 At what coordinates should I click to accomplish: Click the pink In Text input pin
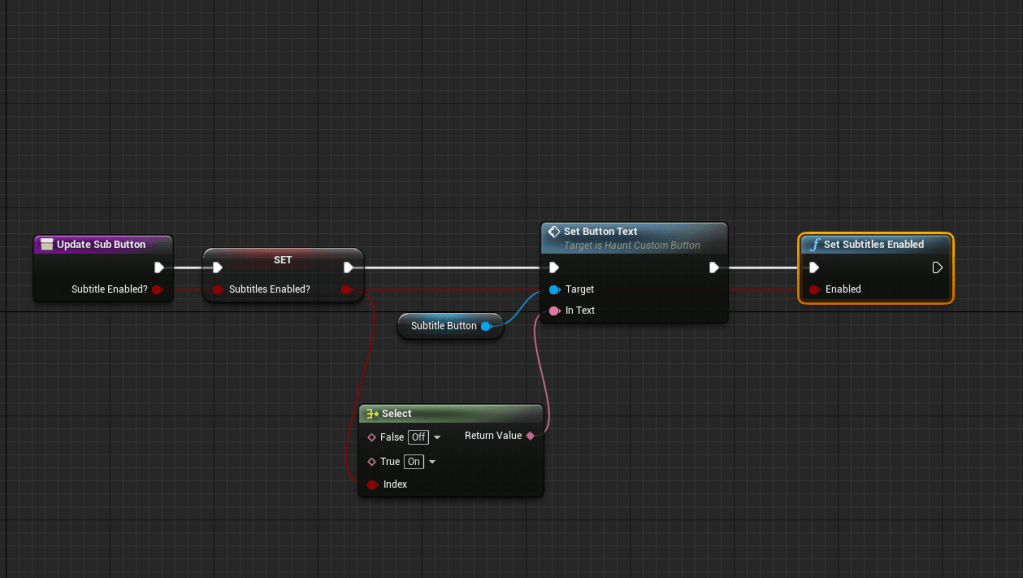[x=554, y=311]
